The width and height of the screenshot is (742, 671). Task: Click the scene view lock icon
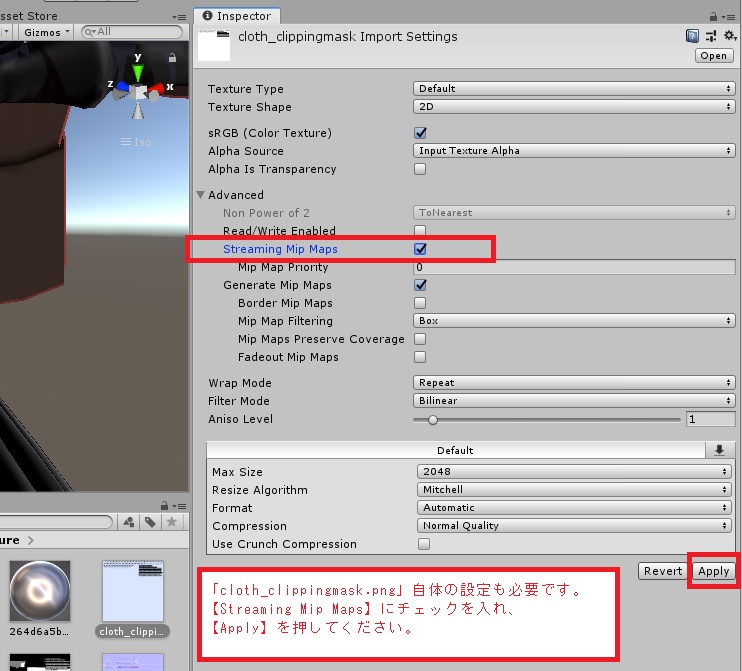(x=172, y=58)
